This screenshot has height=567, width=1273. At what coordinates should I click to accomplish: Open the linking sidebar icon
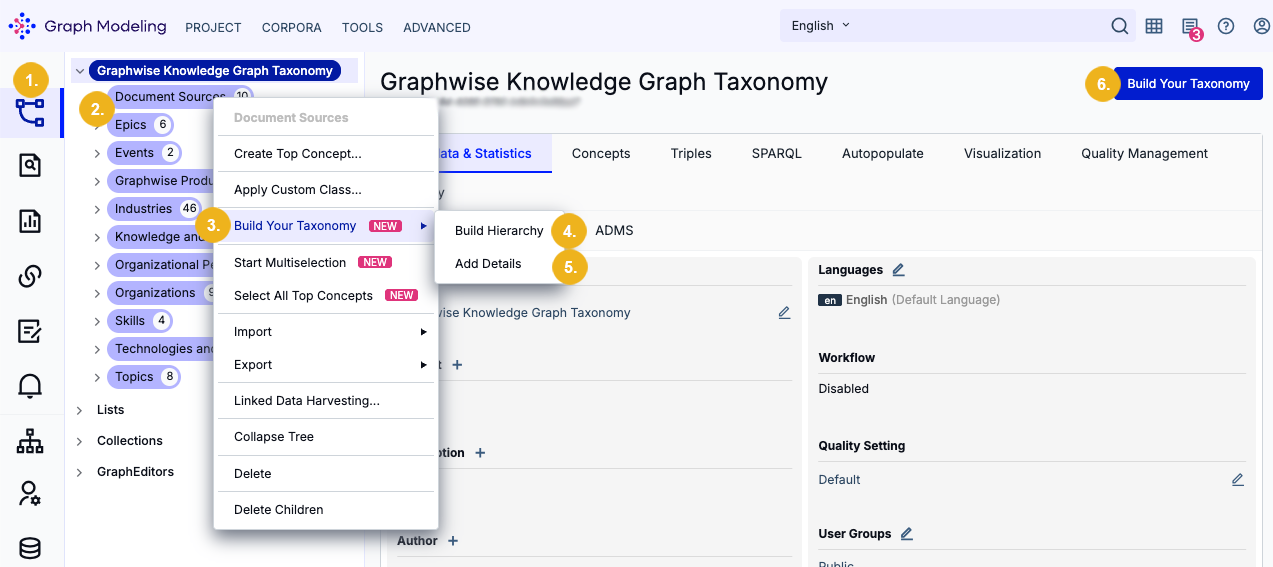[x=31, y=276]
